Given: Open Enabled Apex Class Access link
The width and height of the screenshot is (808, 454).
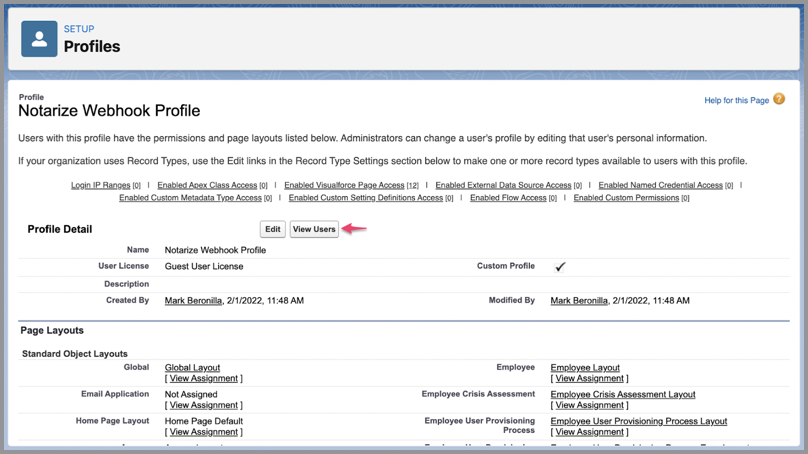Looking at the screenshot, I should (x=207, y=185).
